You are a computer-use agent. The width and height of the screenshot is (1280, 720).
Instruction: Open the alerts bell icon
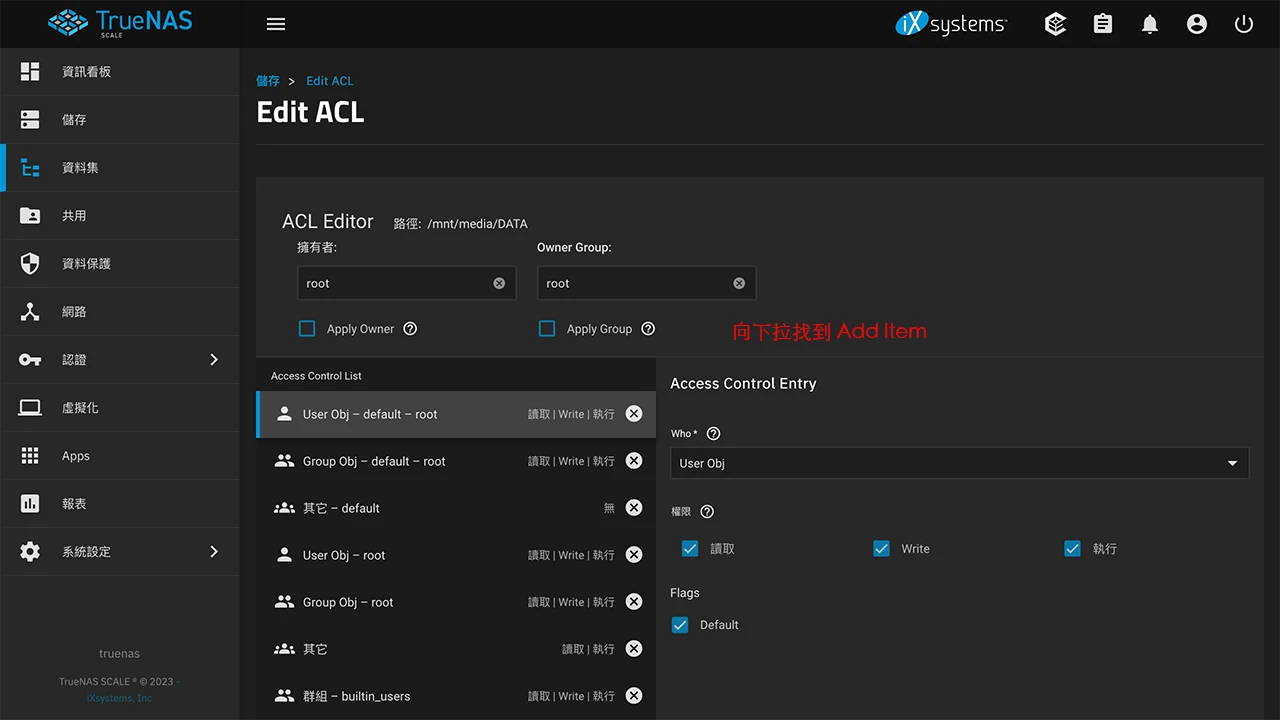pyautogui.click(x=1150, y=24)
